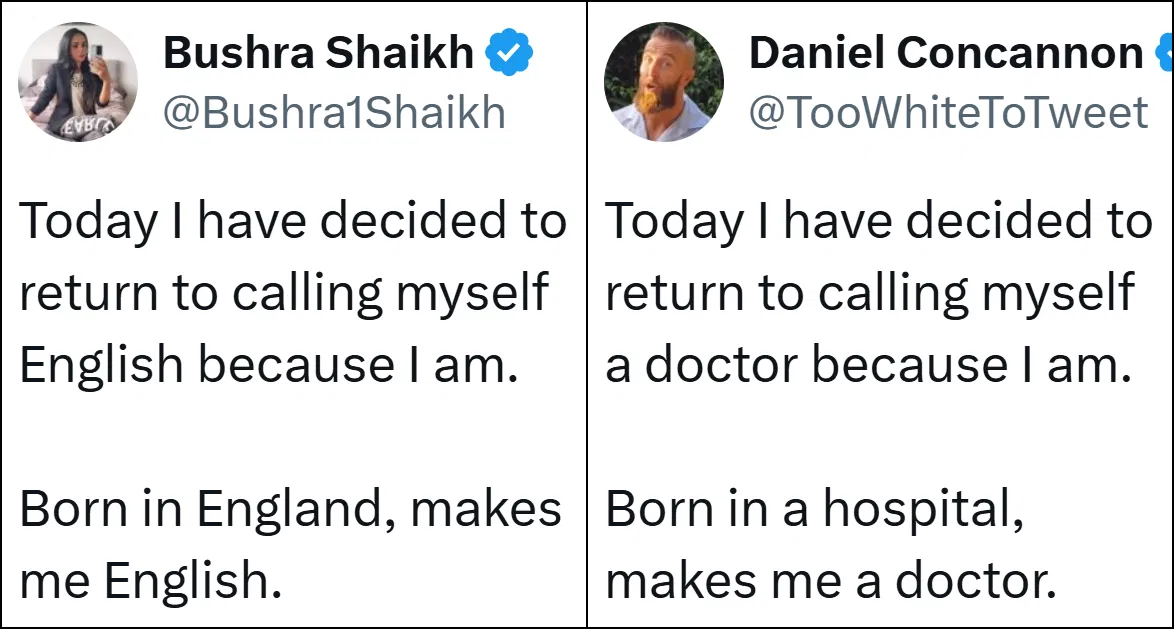Select the "me English." closing line
The image size is (1174, 629).
point(150,581)
